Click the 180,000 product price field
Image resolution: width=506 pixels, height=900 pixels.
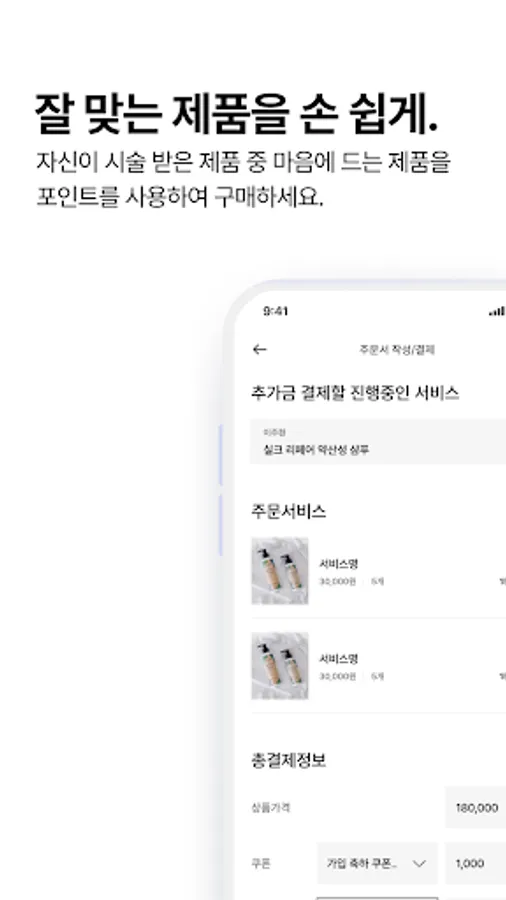tap(476, 808)
